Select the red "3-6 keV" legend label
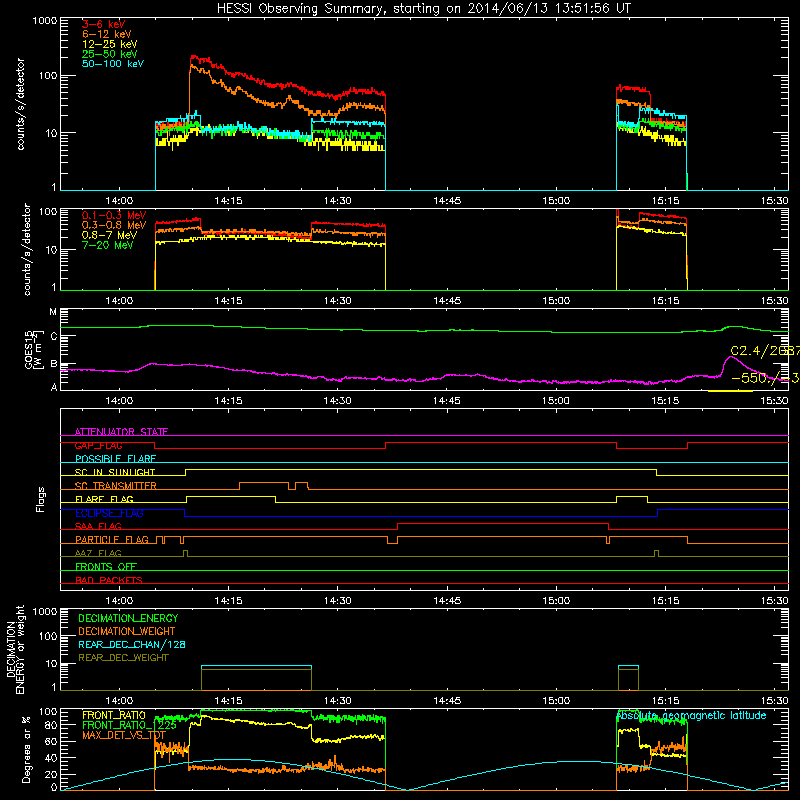800x800 pixels. (104, 24)
